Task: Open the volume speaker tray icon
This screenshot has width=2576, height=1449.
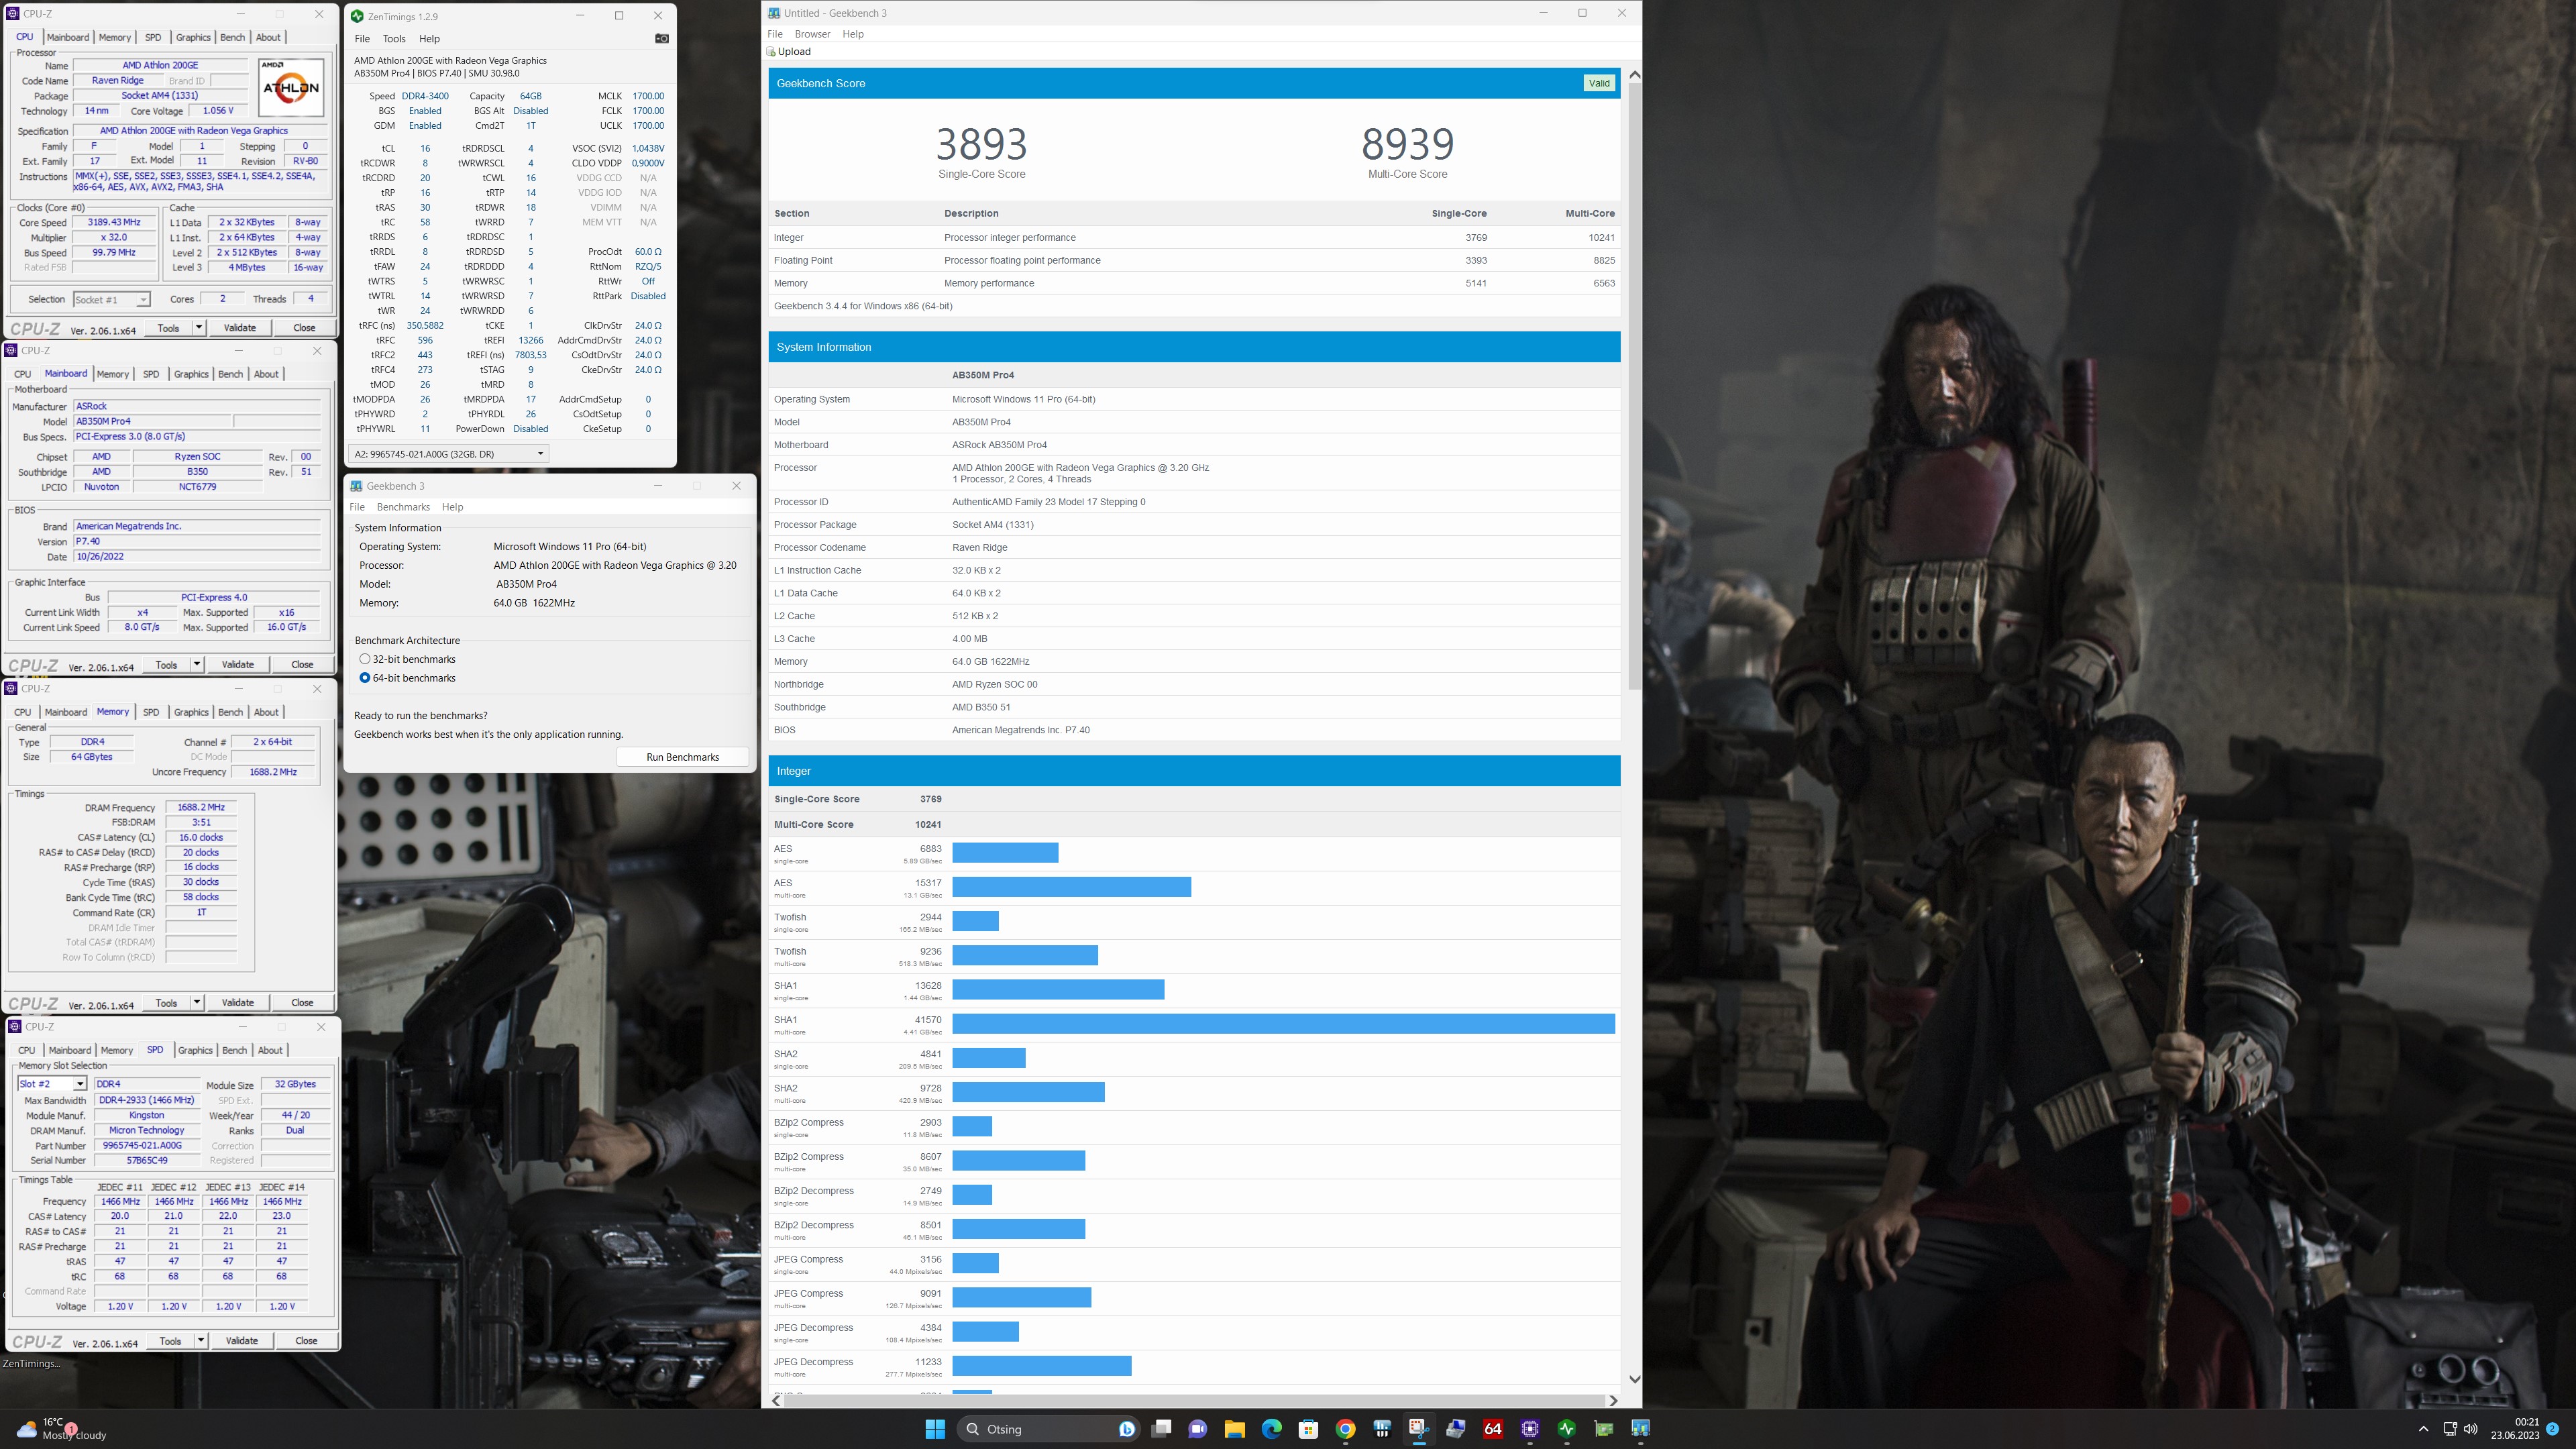Action: 2471,1429
